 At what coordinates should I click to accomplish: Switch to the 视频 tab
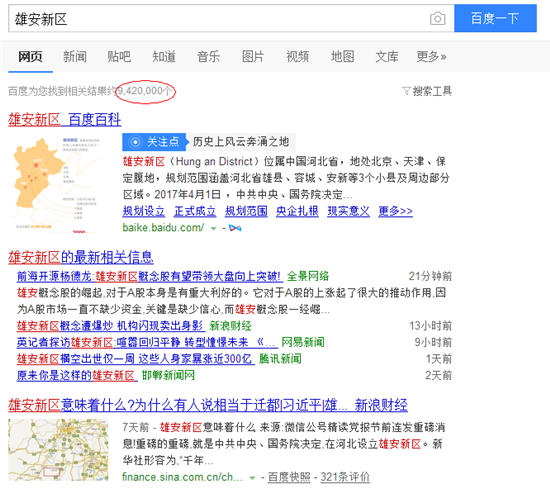click(x=297, y=56)
